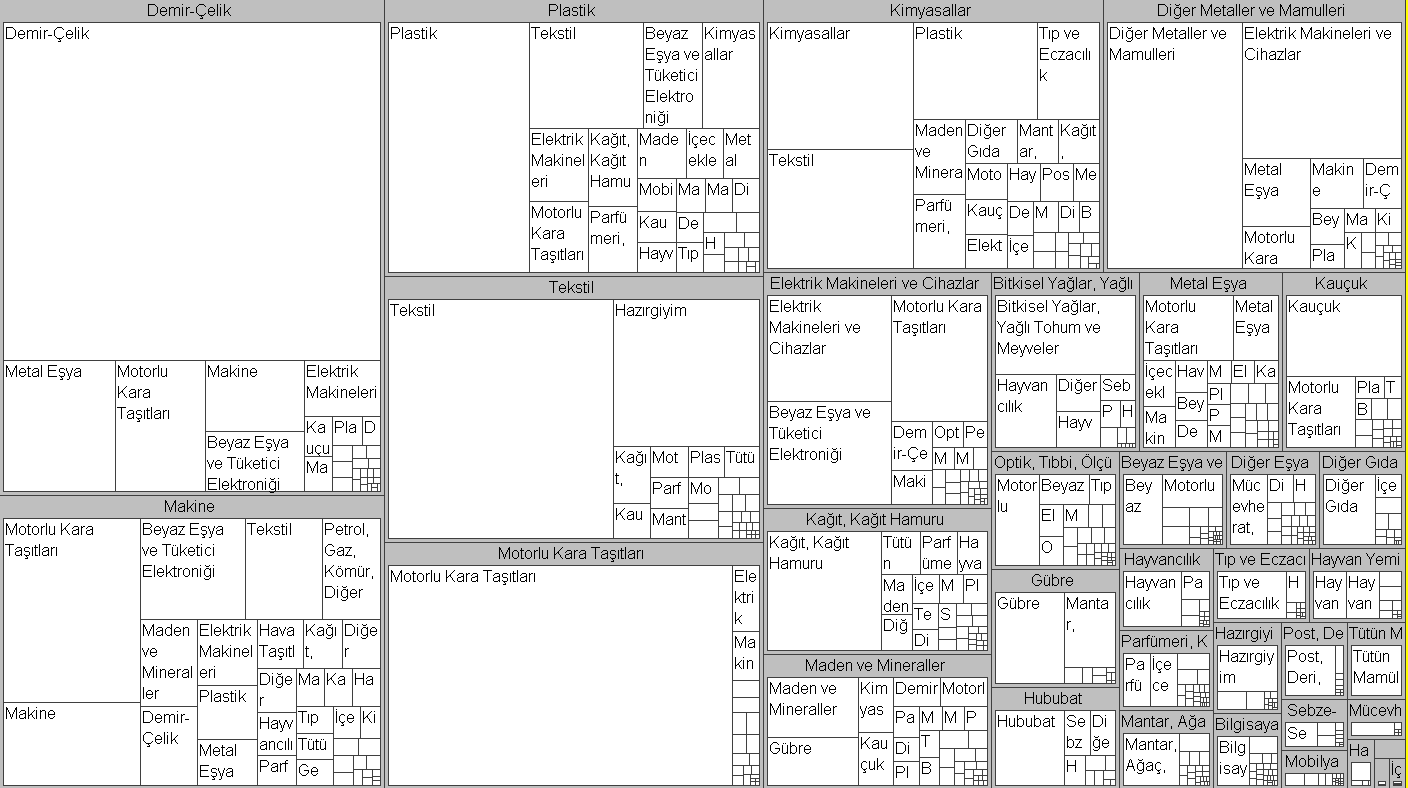Click Motorlu Kara Taşıtları group header
Image resolution: width=1408 pixels, height=788 pixels.
(572, 553)
